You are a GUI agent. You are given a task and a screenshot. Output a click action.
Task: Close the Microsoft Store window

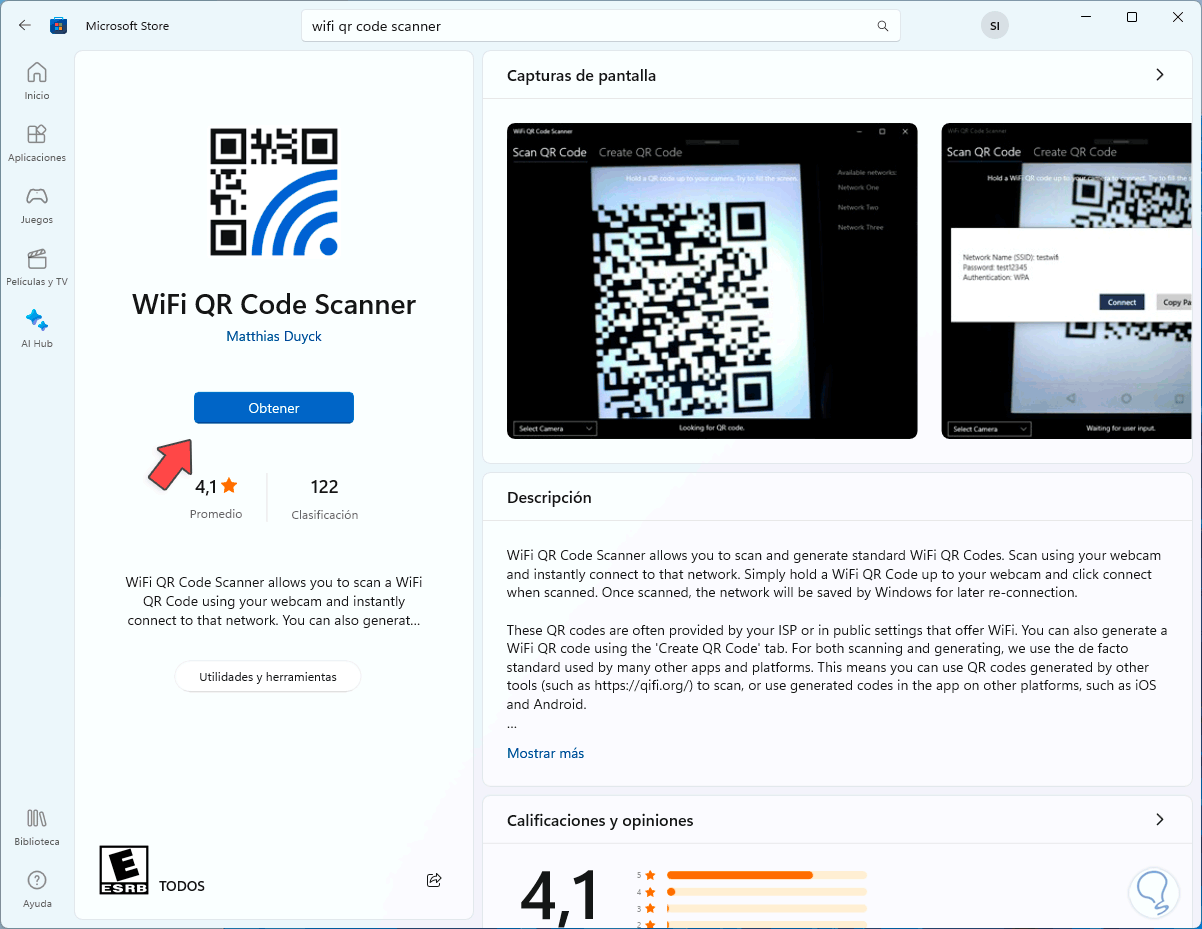pos(1178,17)
